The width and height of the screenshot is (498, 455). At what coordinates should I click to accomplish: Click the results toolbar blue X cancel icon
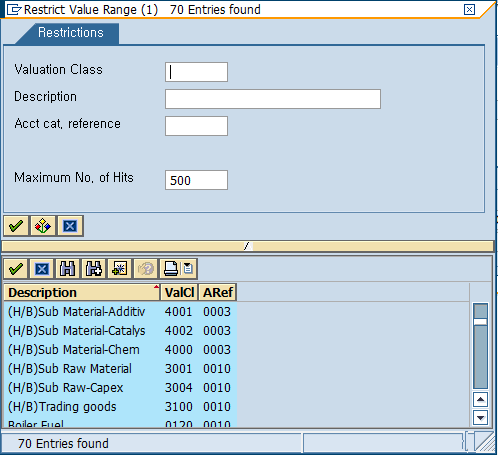coord(42,269)
